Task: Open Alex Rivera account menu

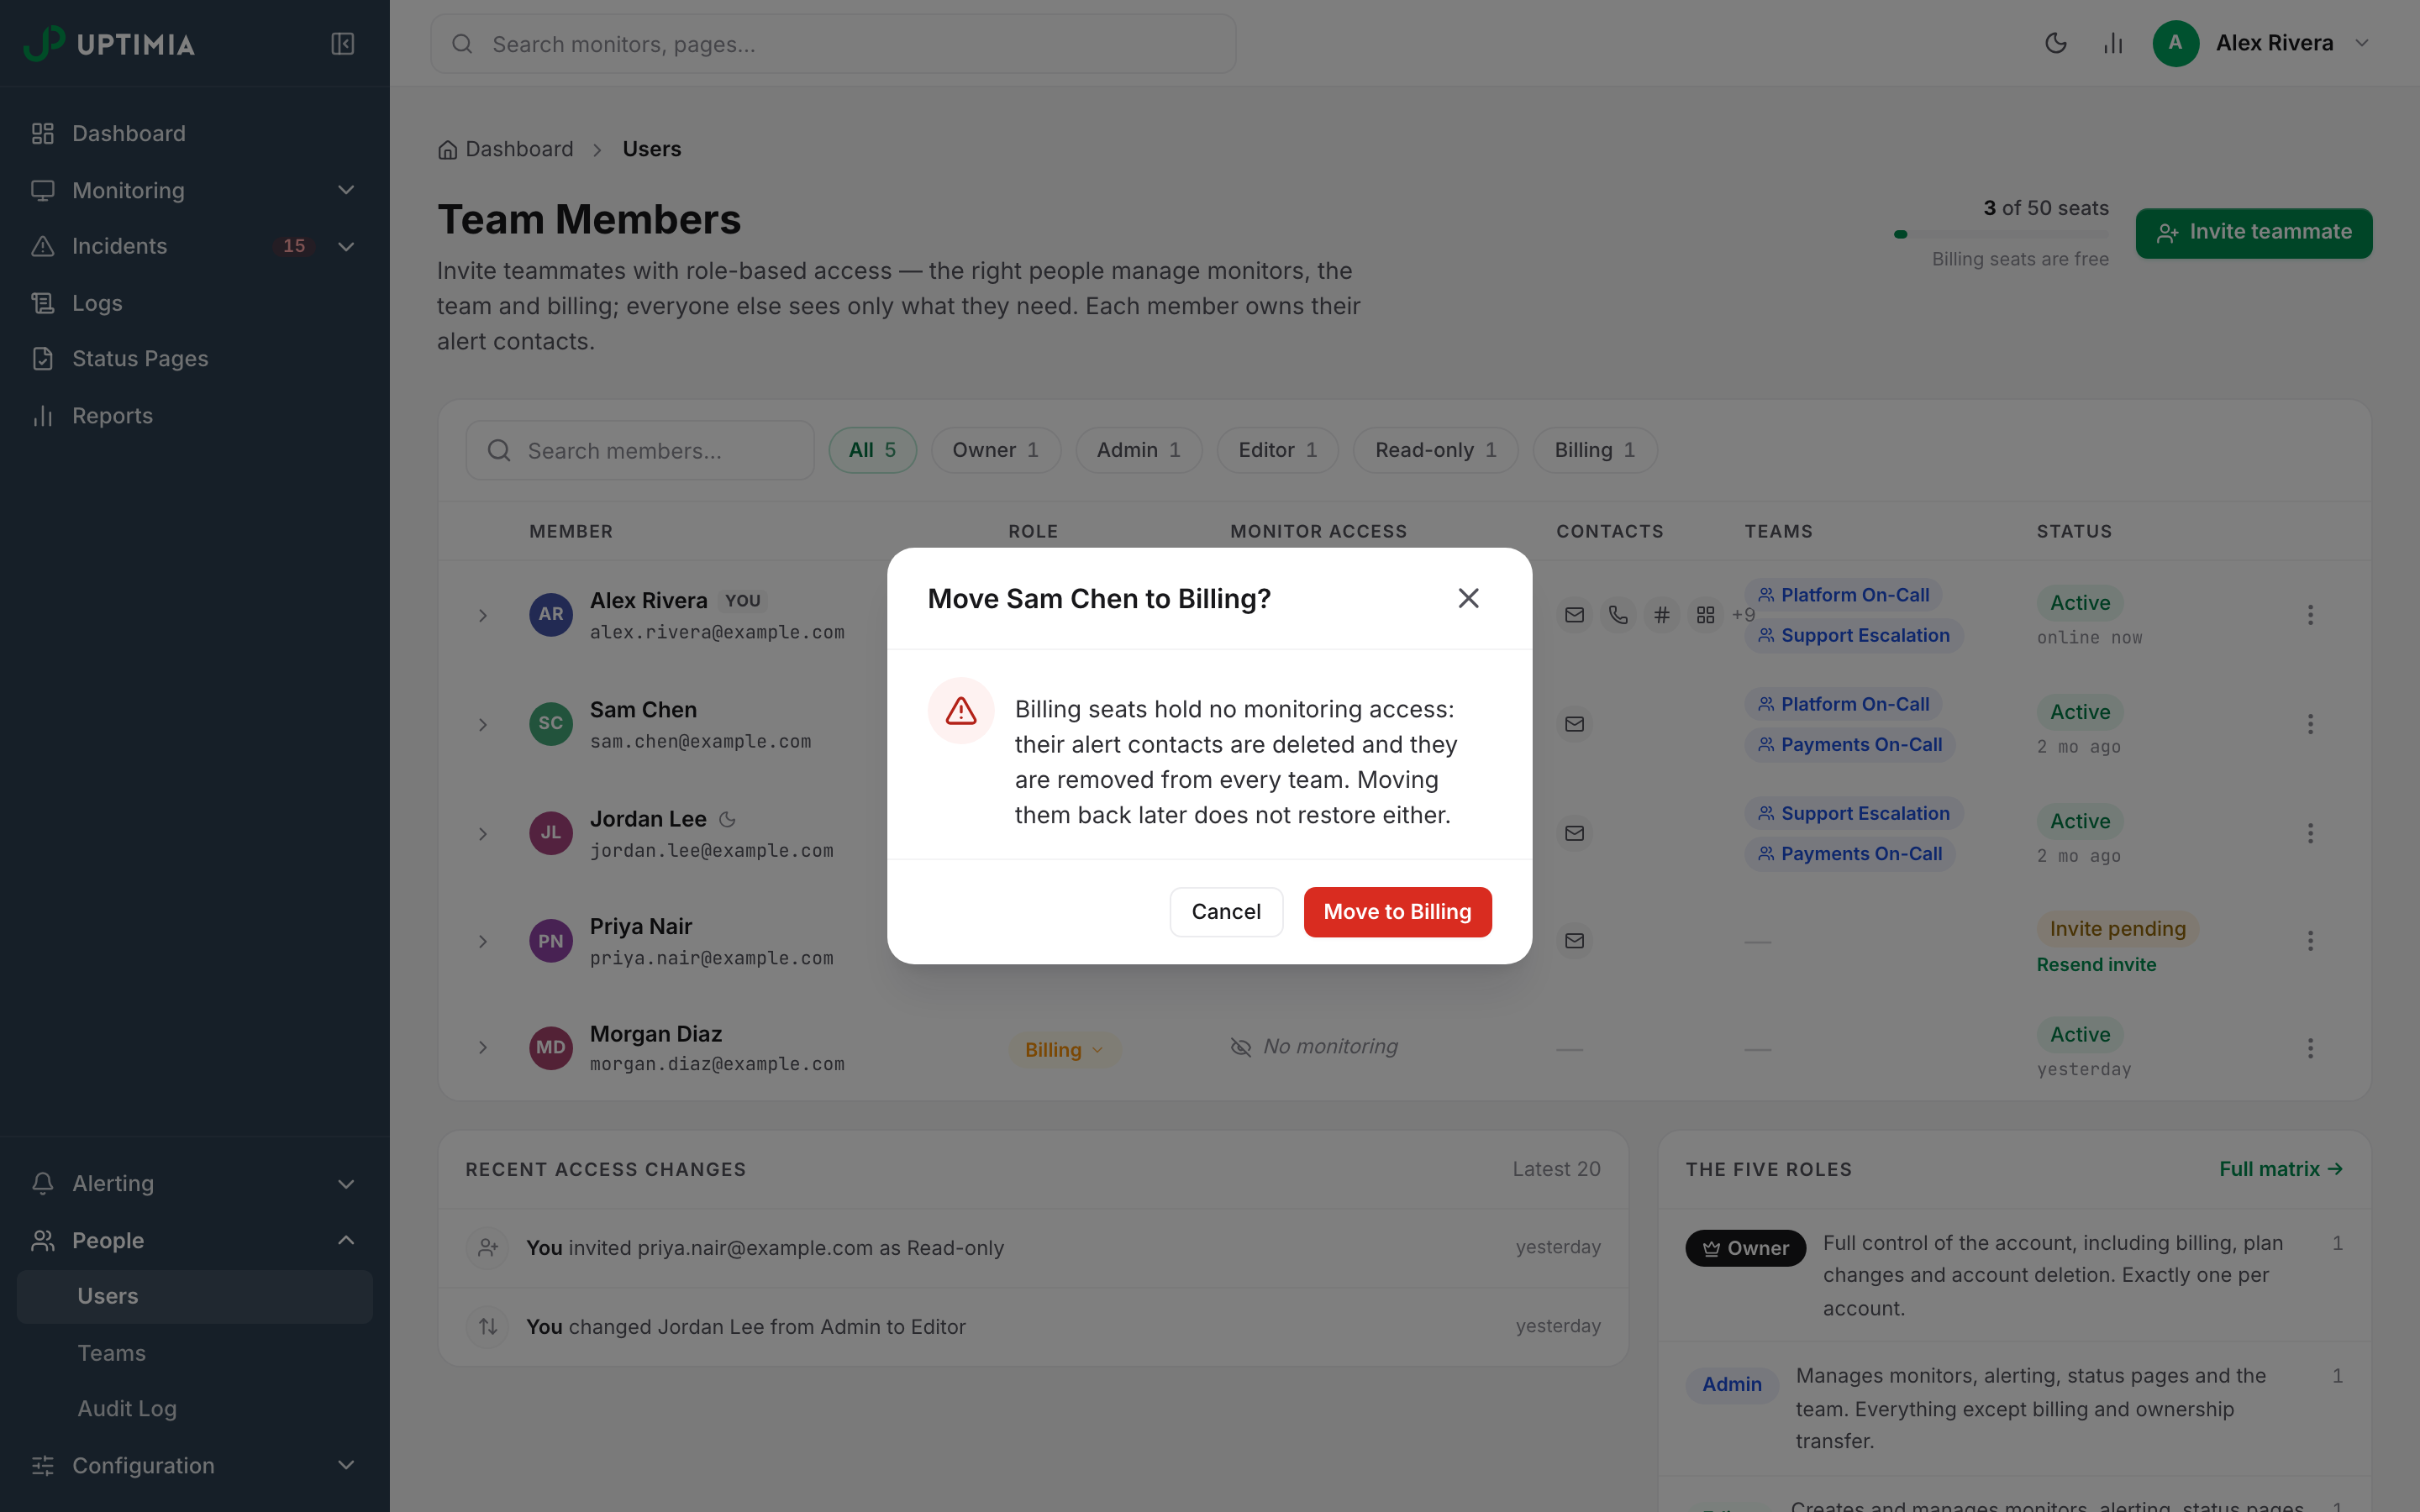Action: pyautogui.click(x=2262, y=43)
